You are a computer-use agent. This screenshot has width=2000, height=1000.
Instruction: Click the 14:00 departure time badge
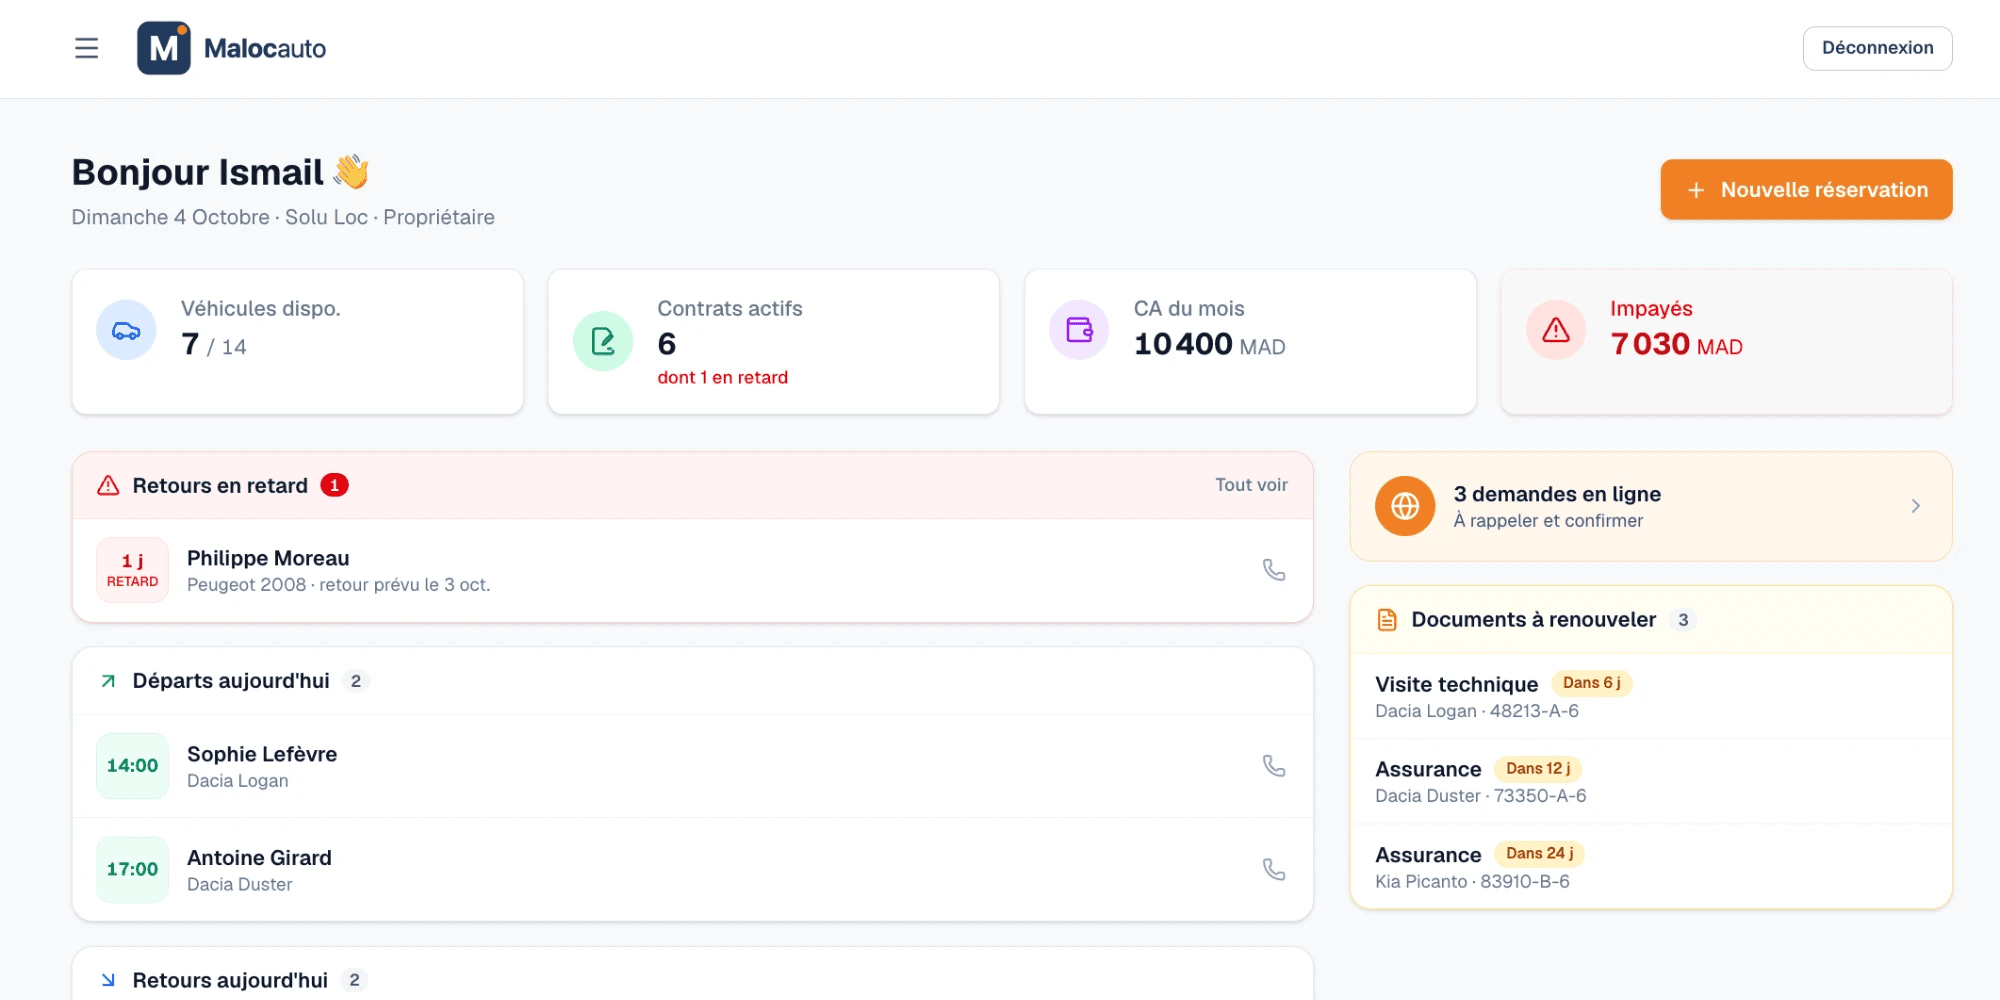click(132, 766)
